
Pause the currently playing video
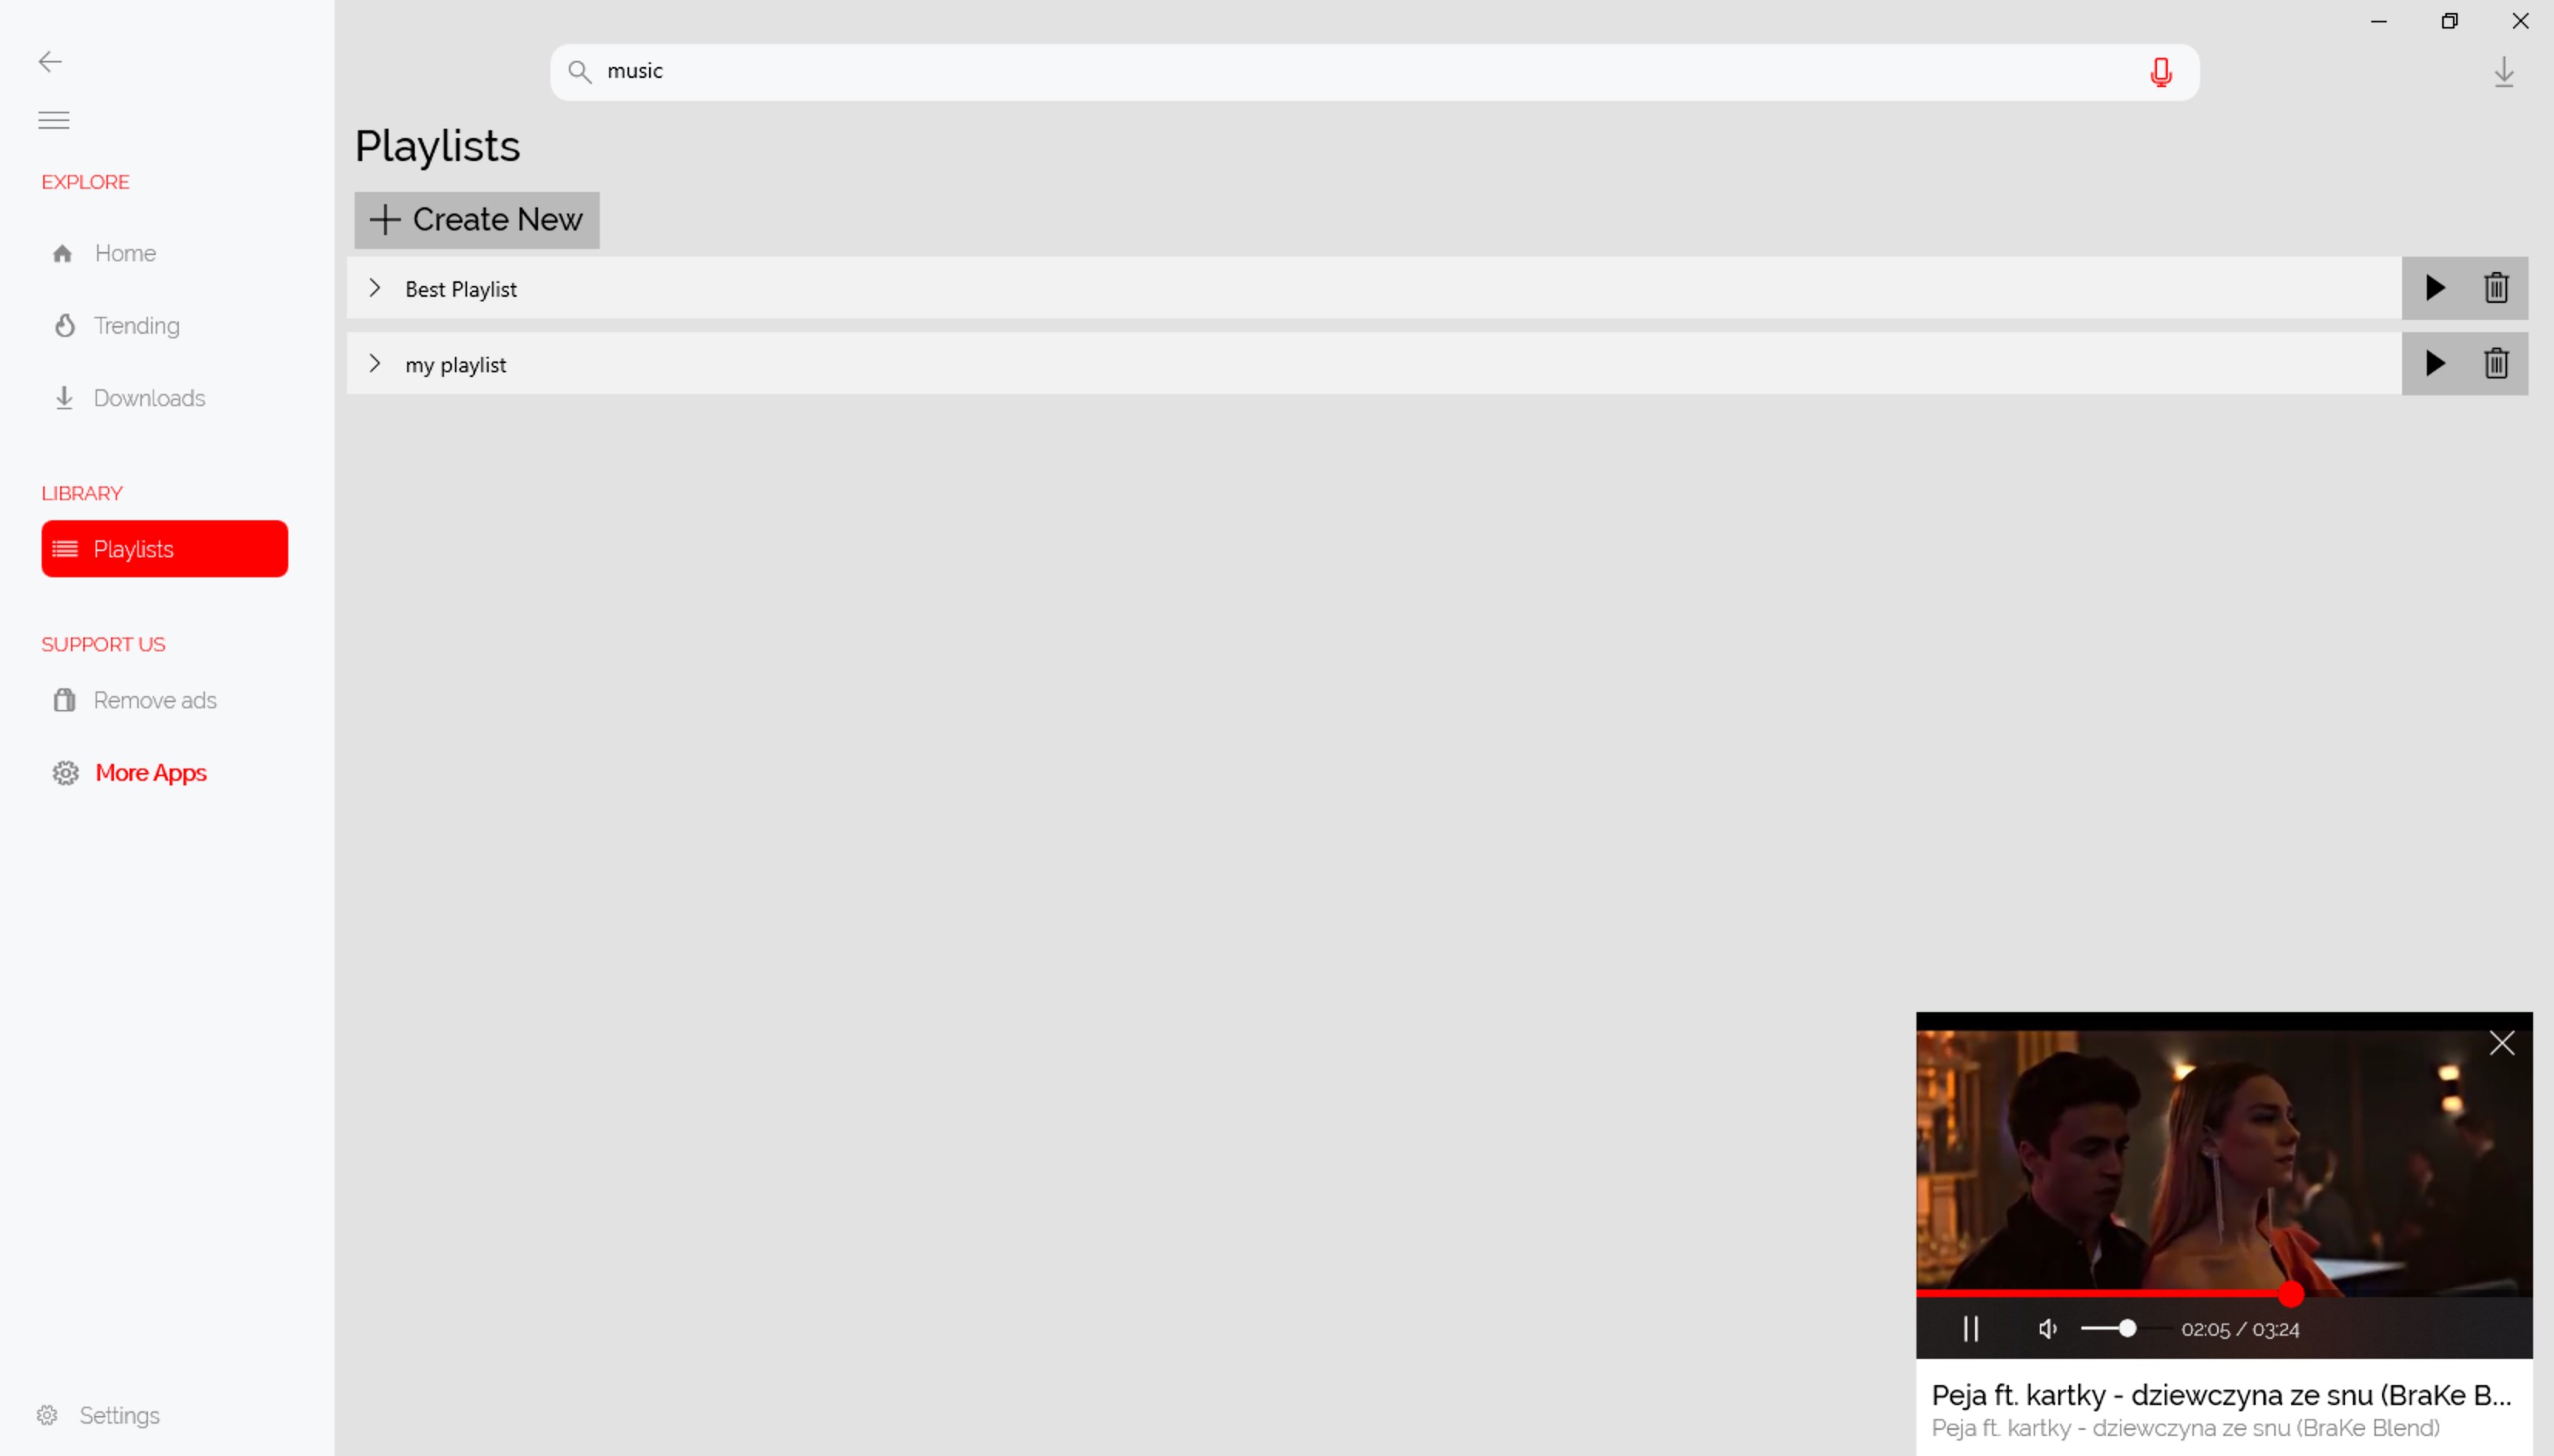click(1970, 1328)
